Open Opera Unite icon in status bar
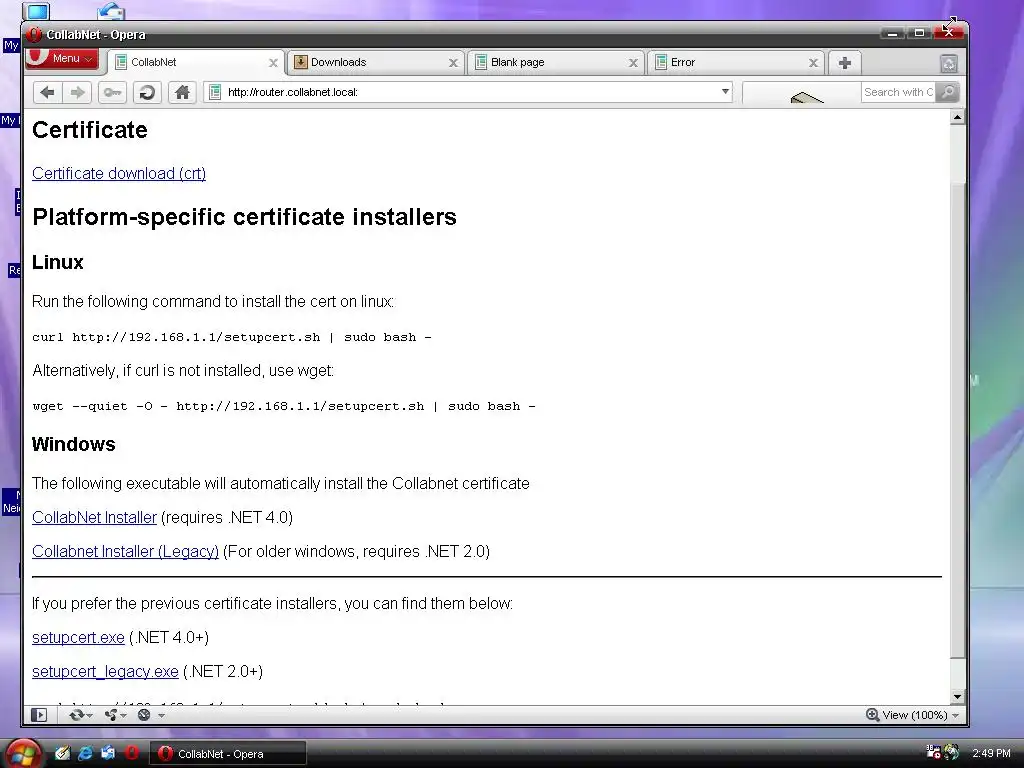 pyautogui.click(x=110, y=715)
